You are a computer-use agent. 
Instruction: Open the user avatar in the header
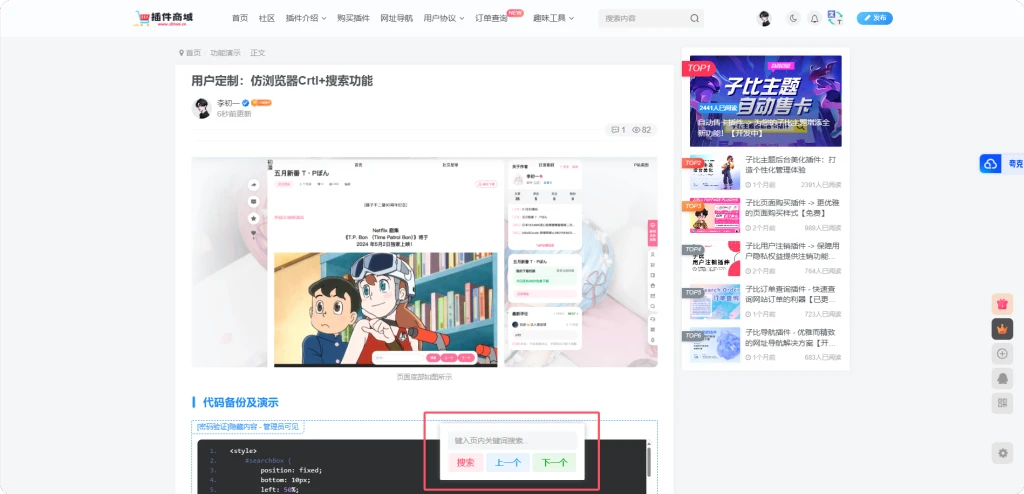764,18
